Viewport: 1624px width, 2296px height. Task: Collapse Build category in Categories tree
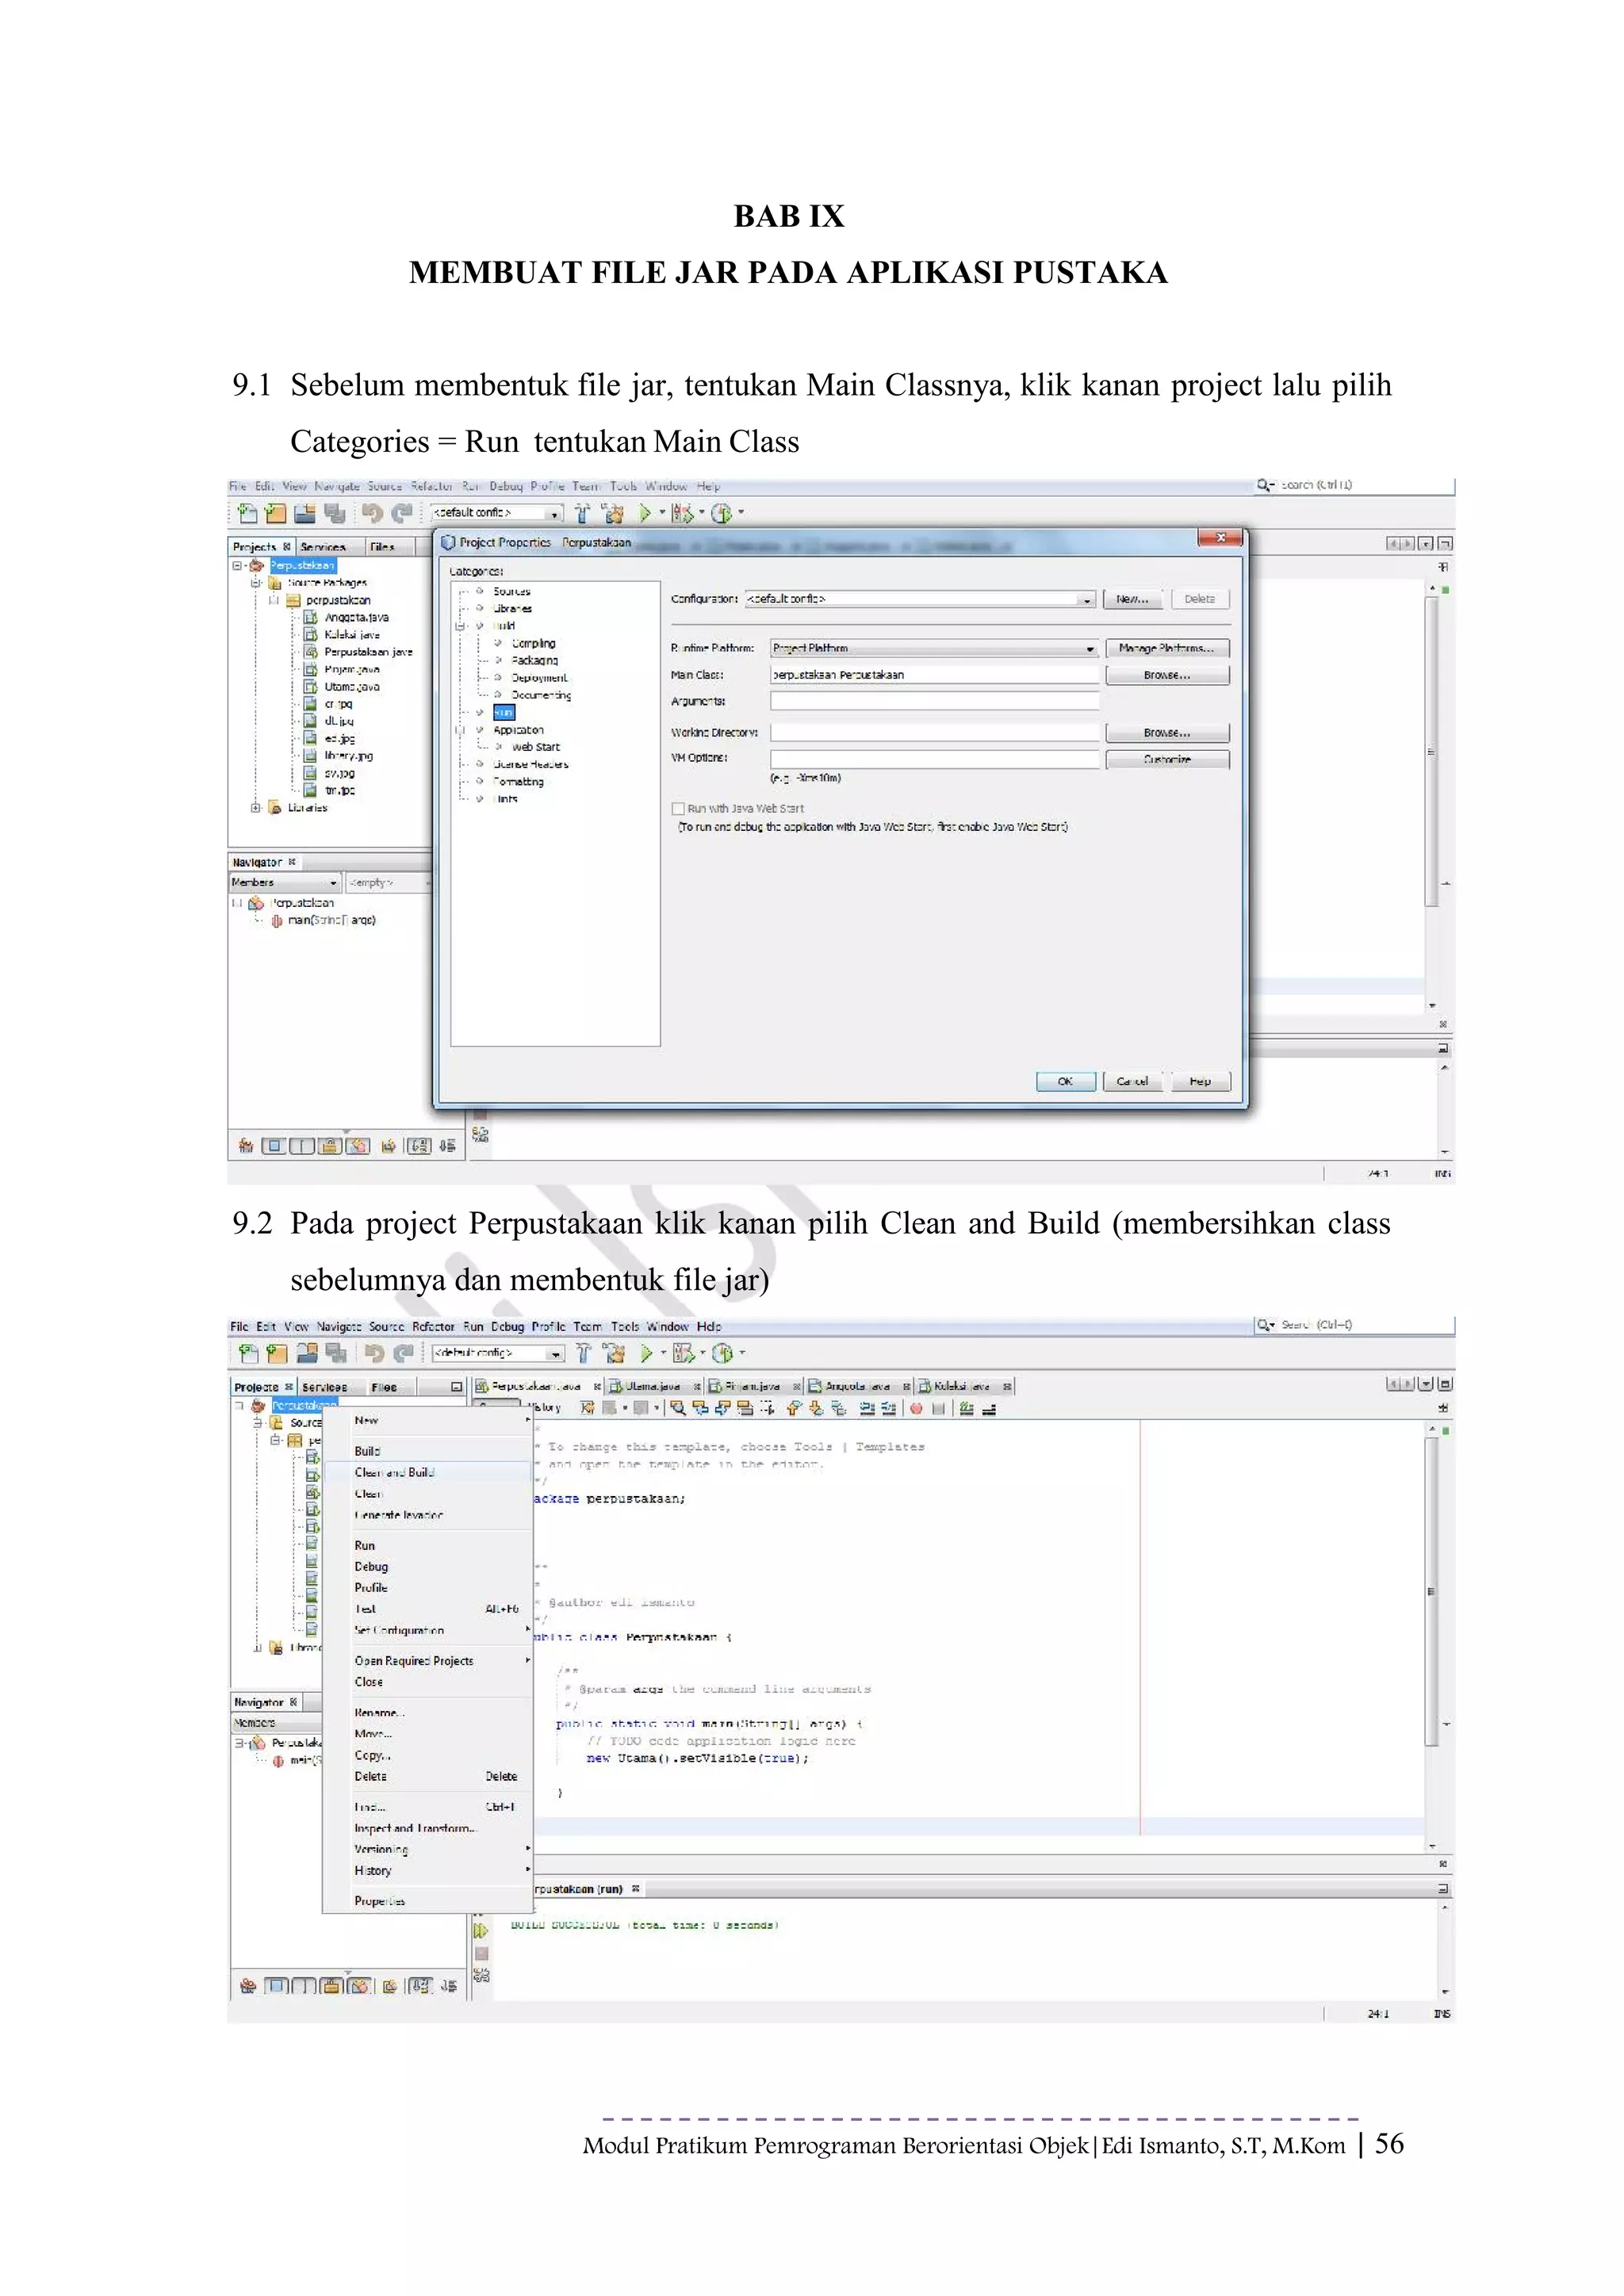pyautogui.click(x=461, y=626)
